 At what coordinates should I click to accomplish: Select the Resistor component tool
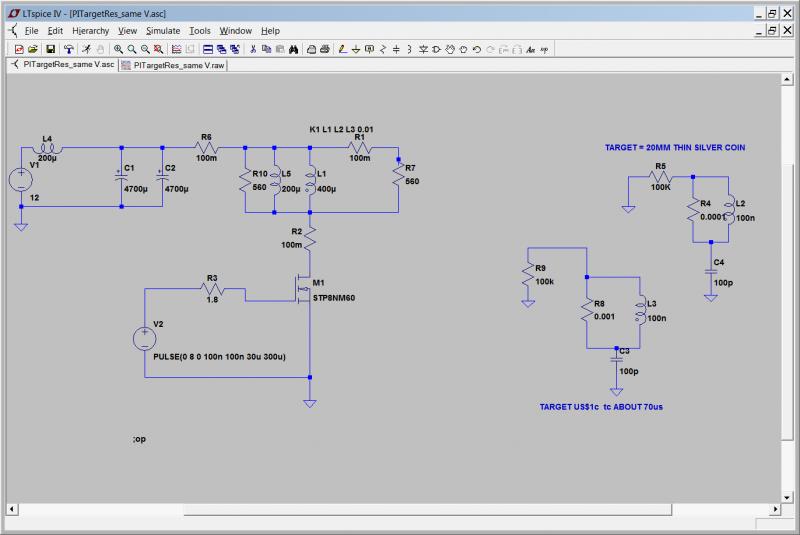(x=384, y=48)
